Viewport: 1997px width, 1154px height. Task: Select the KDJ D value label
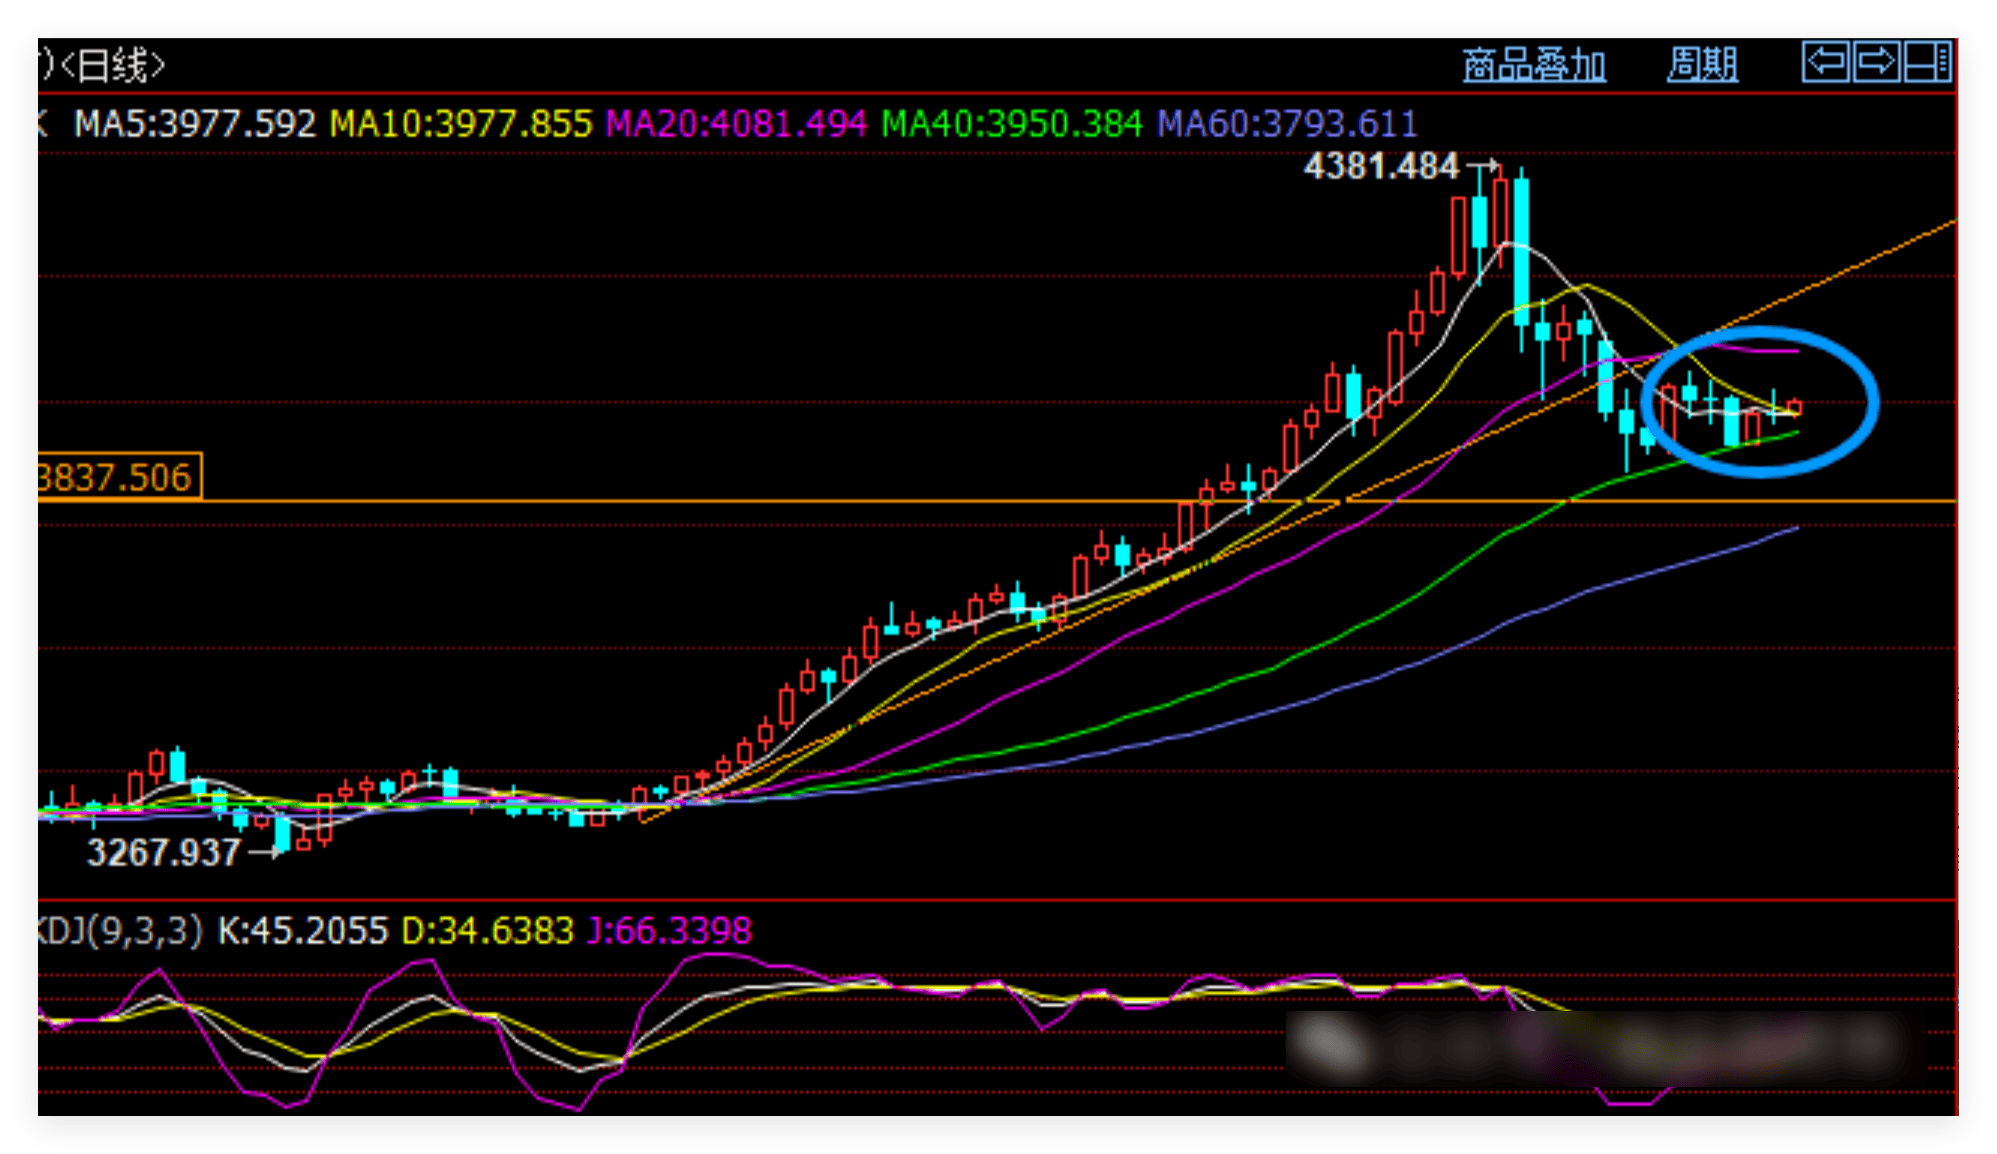487,931
